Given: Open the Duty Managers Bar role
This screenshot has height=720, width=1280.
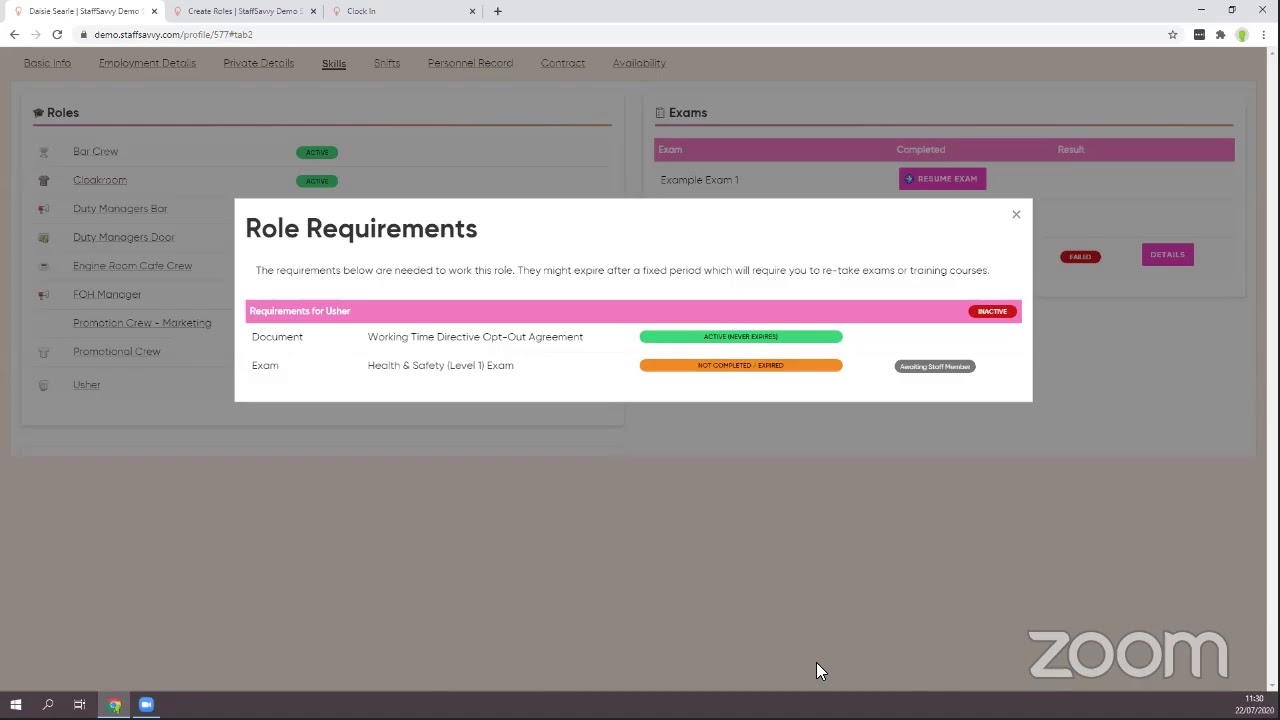Looking at the screenshot, I should coord(120,209).
